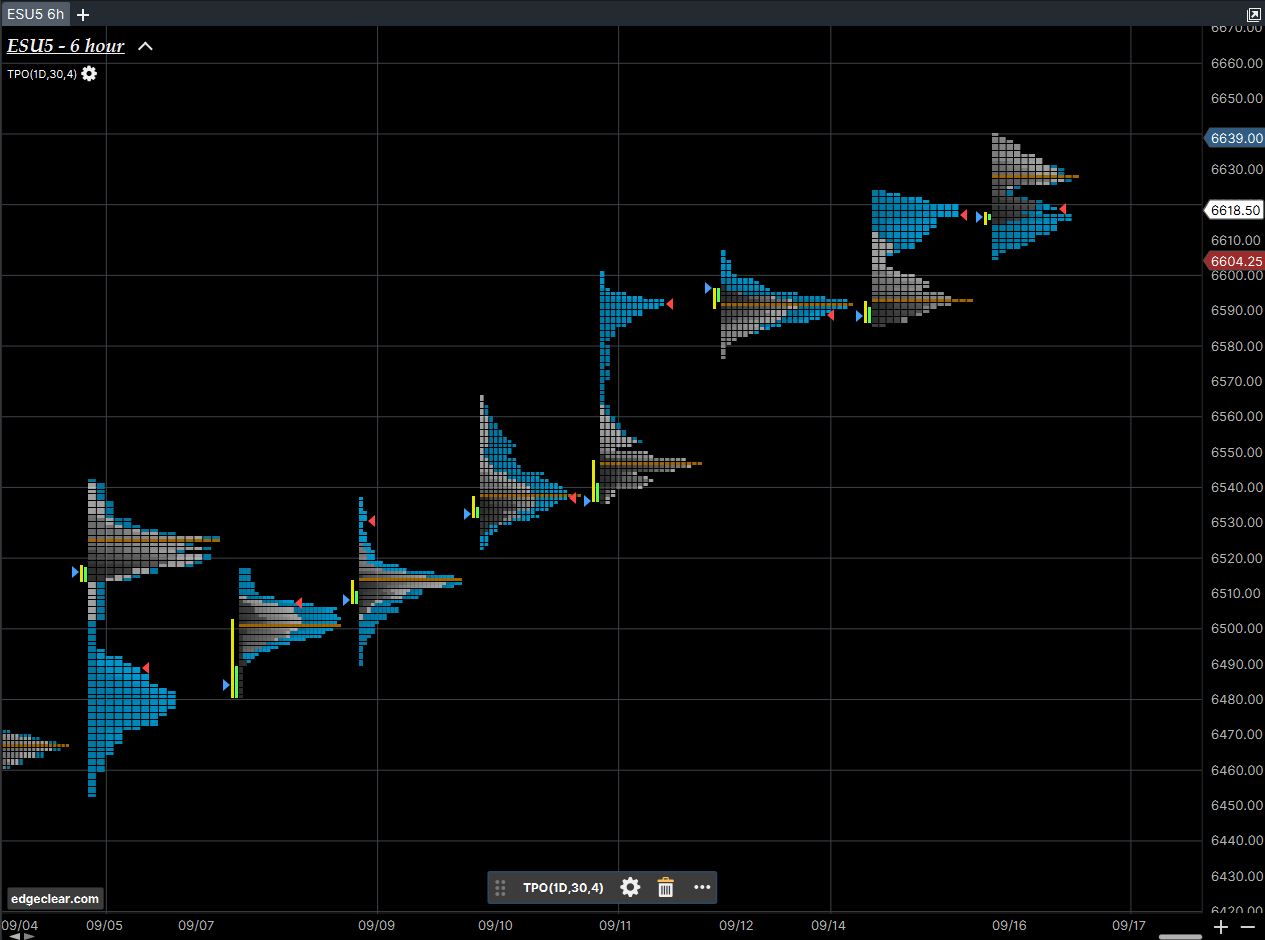Image resolution: width=1265 pixels, height=940 pixels.
Task: Select the 6639.00 blue price label
Action: 1235,138
